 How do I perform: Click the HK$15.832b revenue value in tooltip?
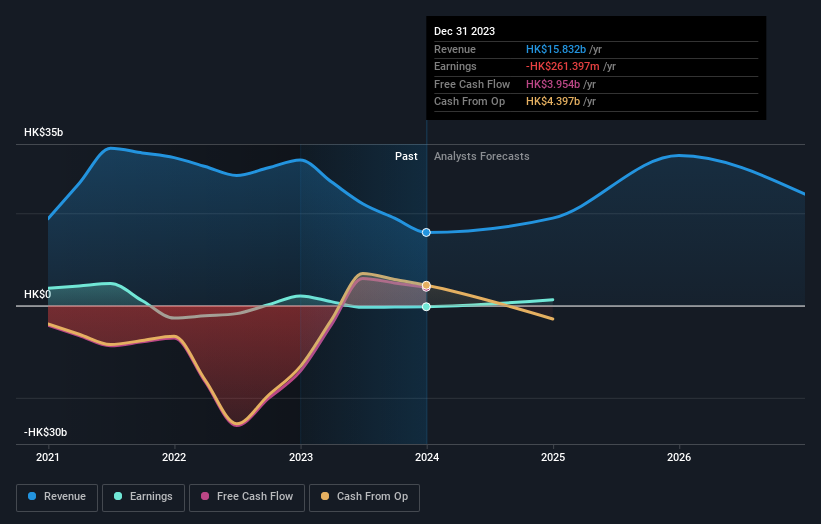coord(556,49)
